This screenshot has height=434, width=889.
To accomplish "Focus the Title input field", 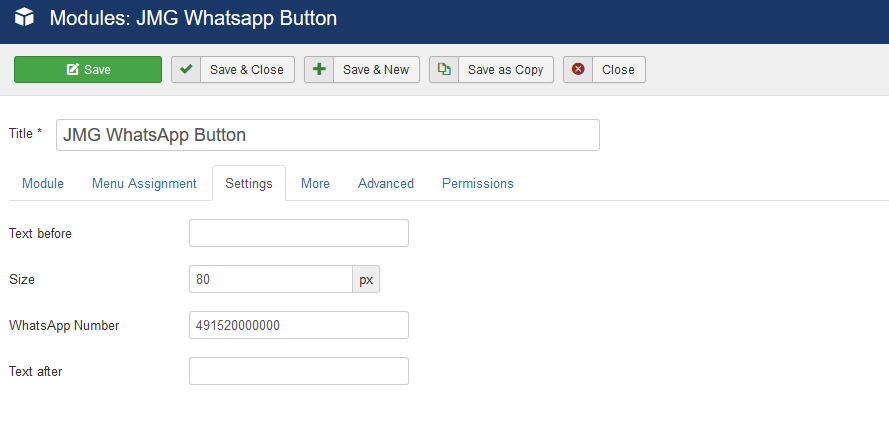I will pyautogui.click(x=328, y=135).
